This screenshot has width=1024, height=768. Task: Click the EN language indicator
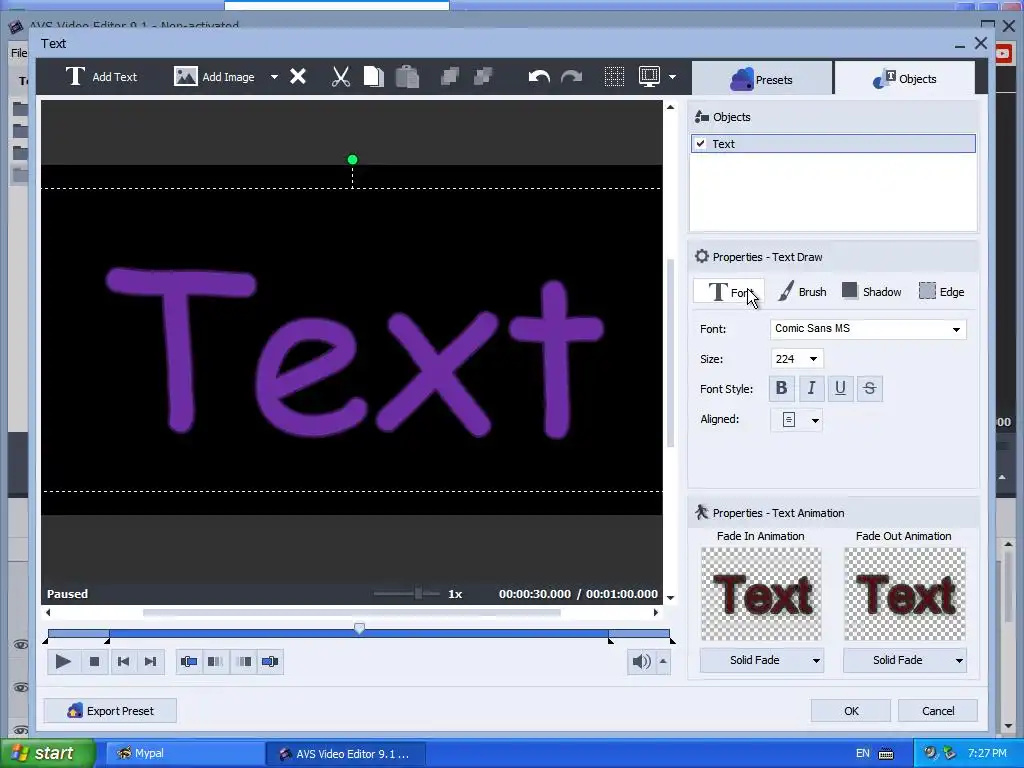(x=863, y=753)
